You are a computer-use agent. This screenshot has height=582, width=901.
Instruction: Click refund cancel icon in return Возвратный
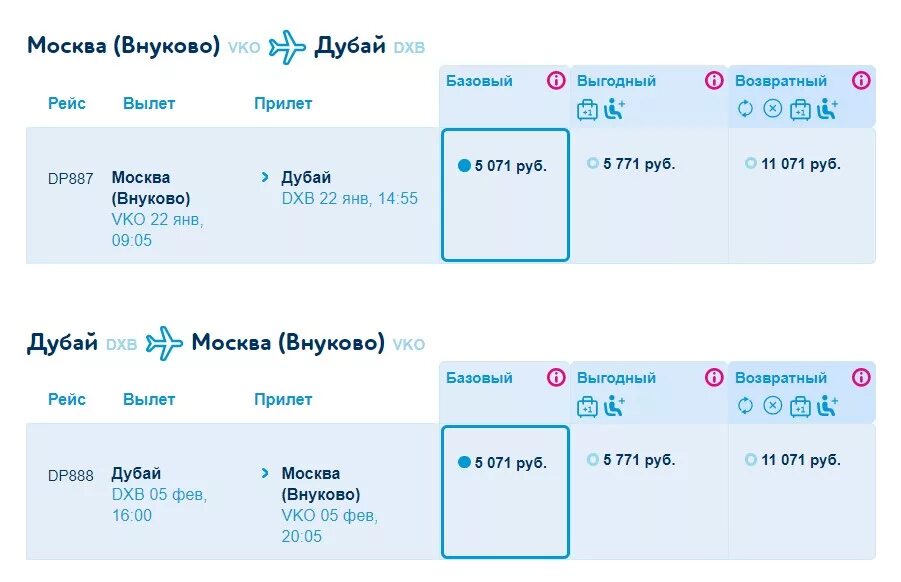coord(772,406)
